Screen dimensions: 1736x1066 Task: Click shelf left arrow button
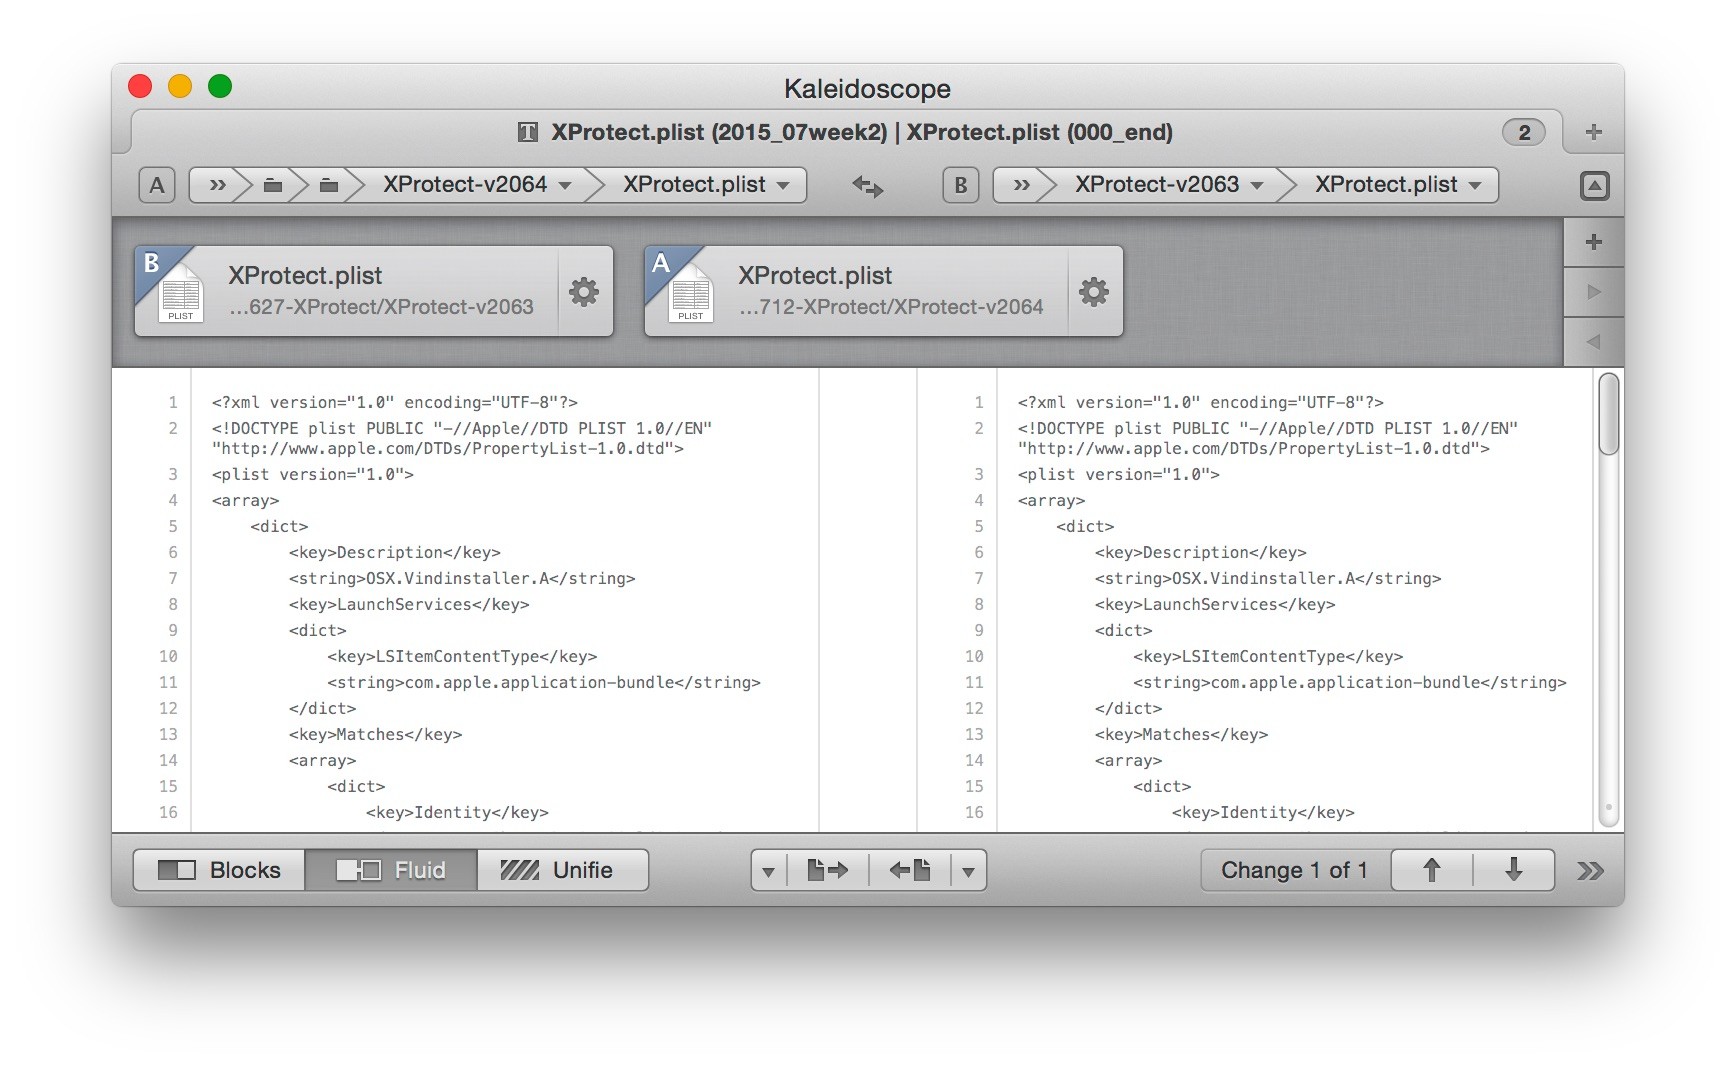[1594, 342]
